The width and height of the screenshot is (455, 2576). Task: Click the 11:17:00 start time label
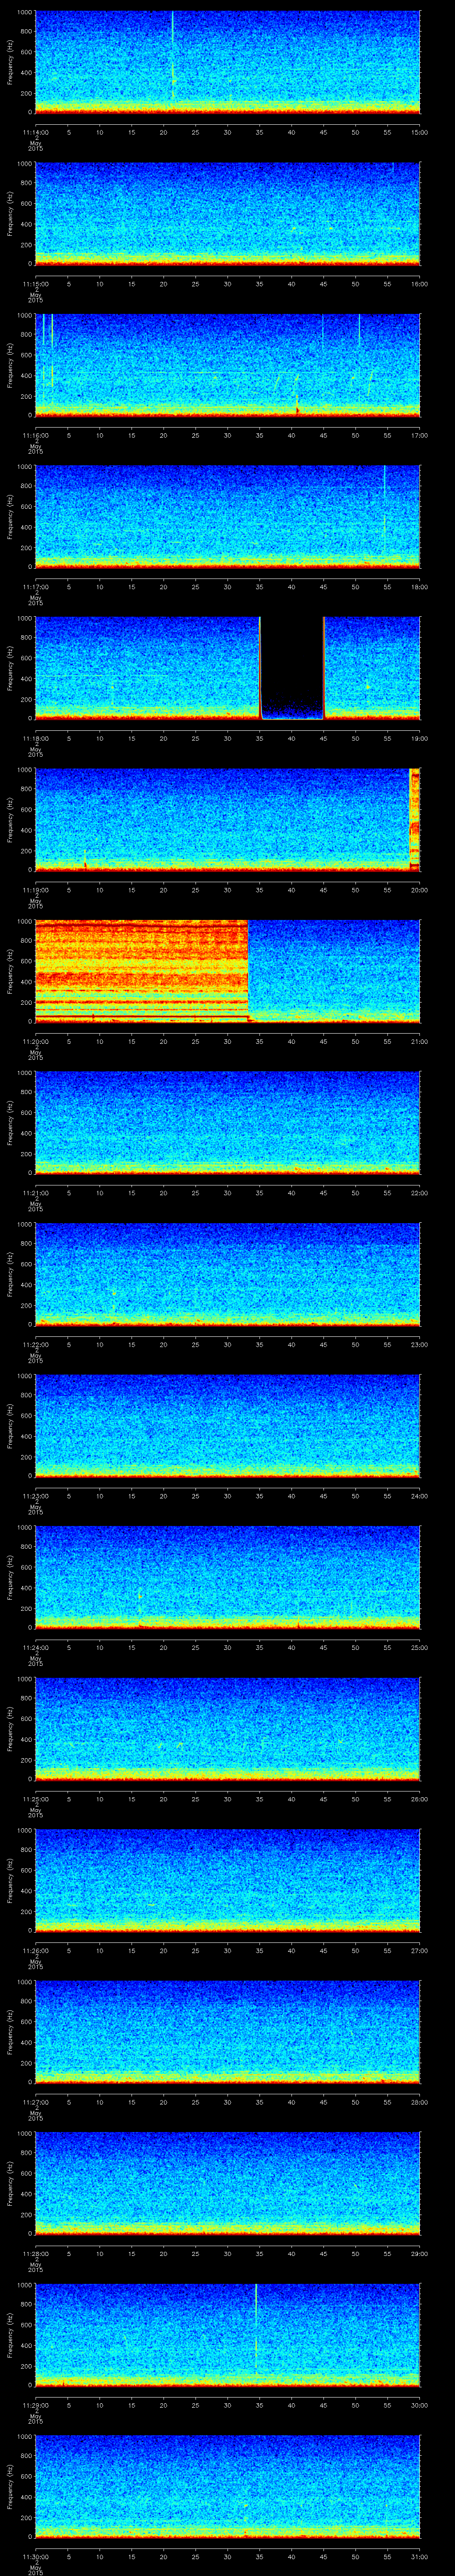tap(35, 587)
